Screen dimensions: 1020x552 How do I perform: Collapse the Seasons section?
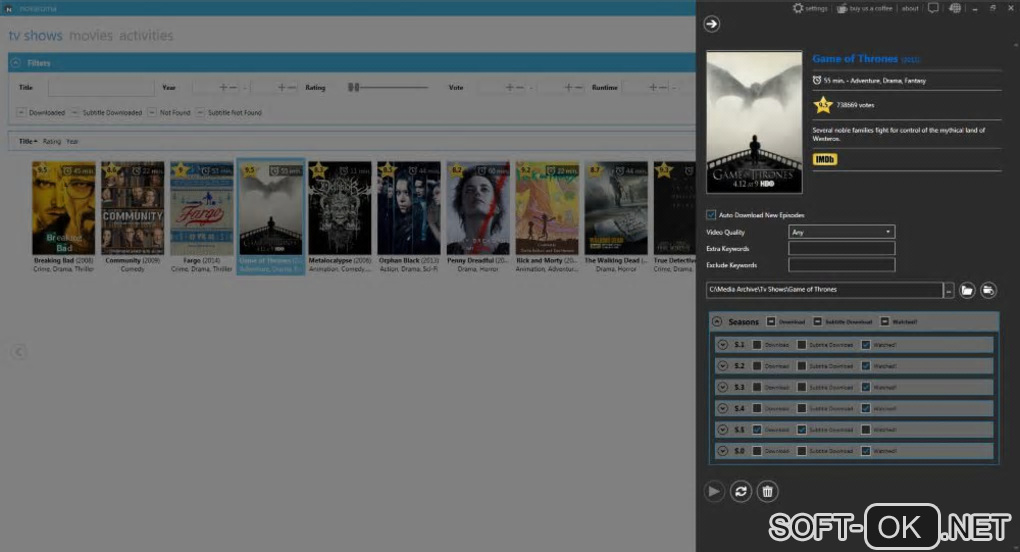point(717,321)
